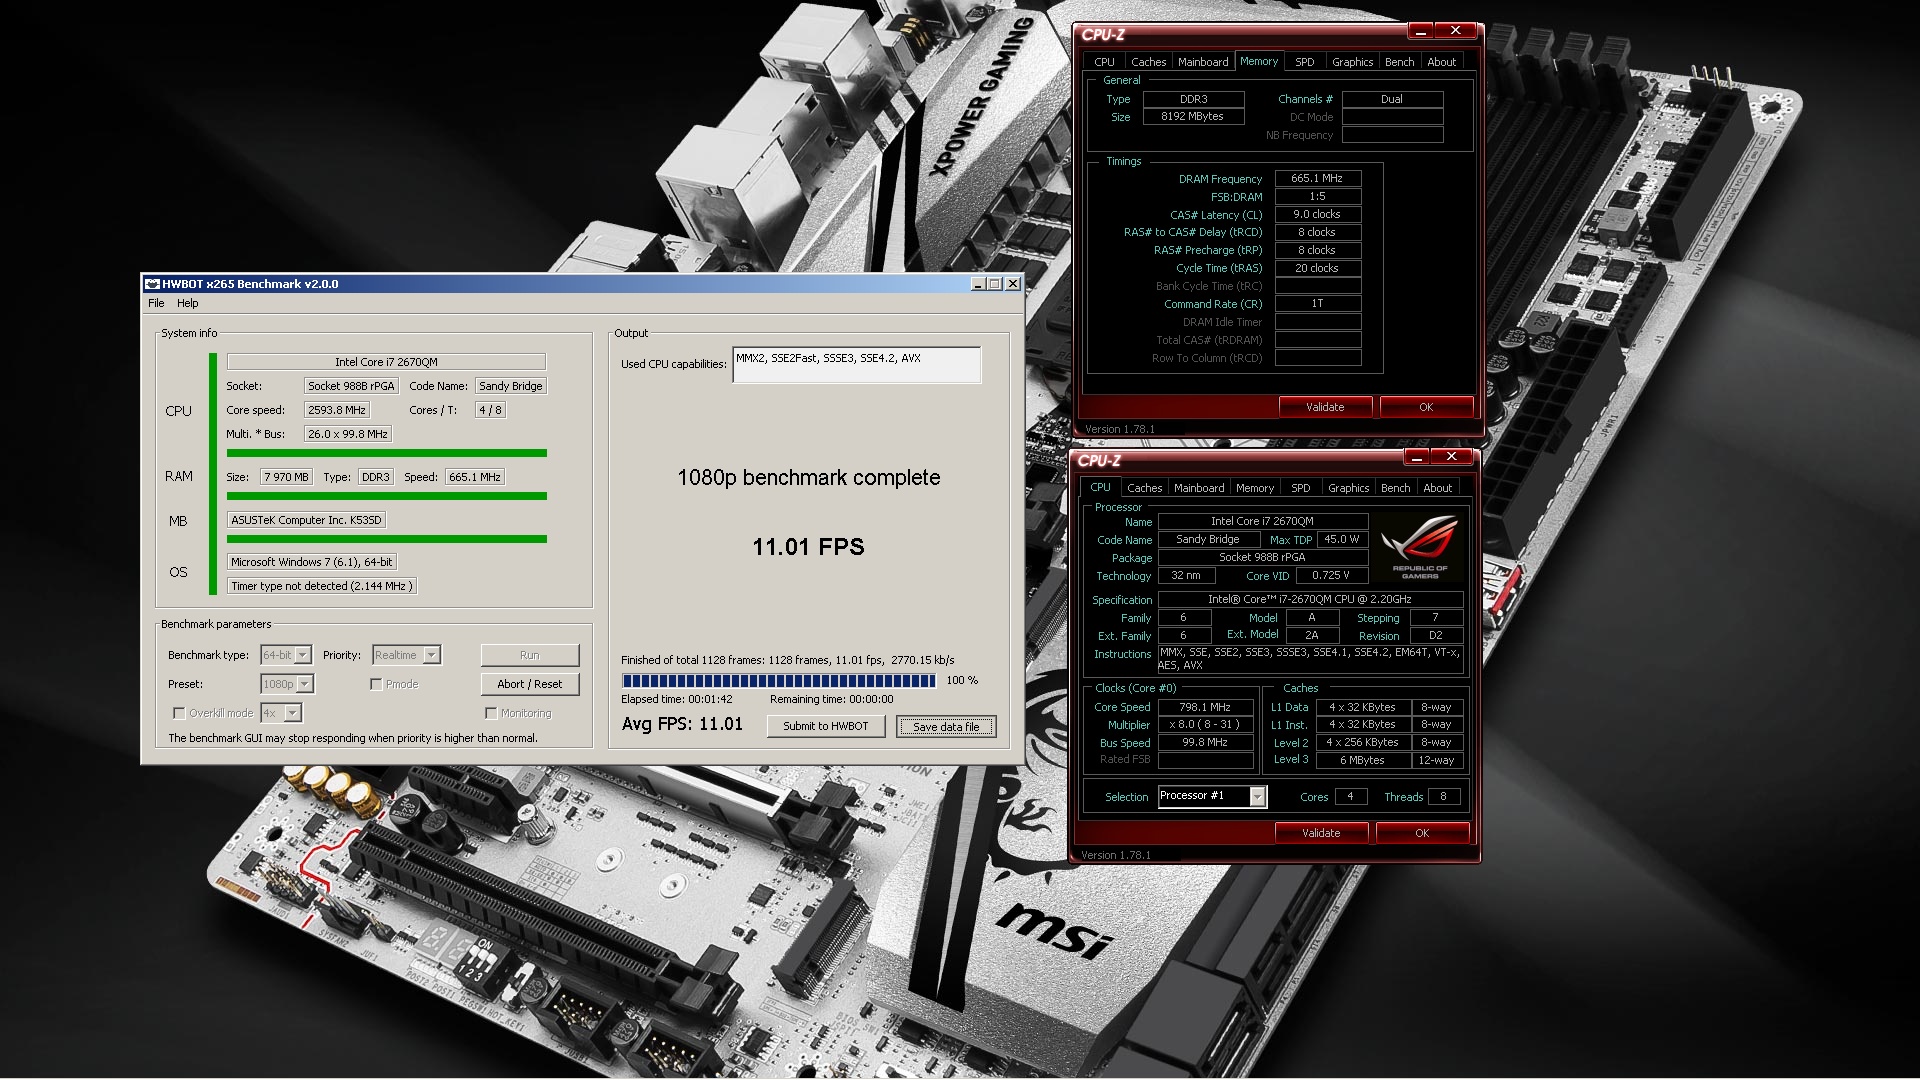Open the File menu in HWBOT
The height and width of the screenshot is (1080, 1920).
(156, 303)
